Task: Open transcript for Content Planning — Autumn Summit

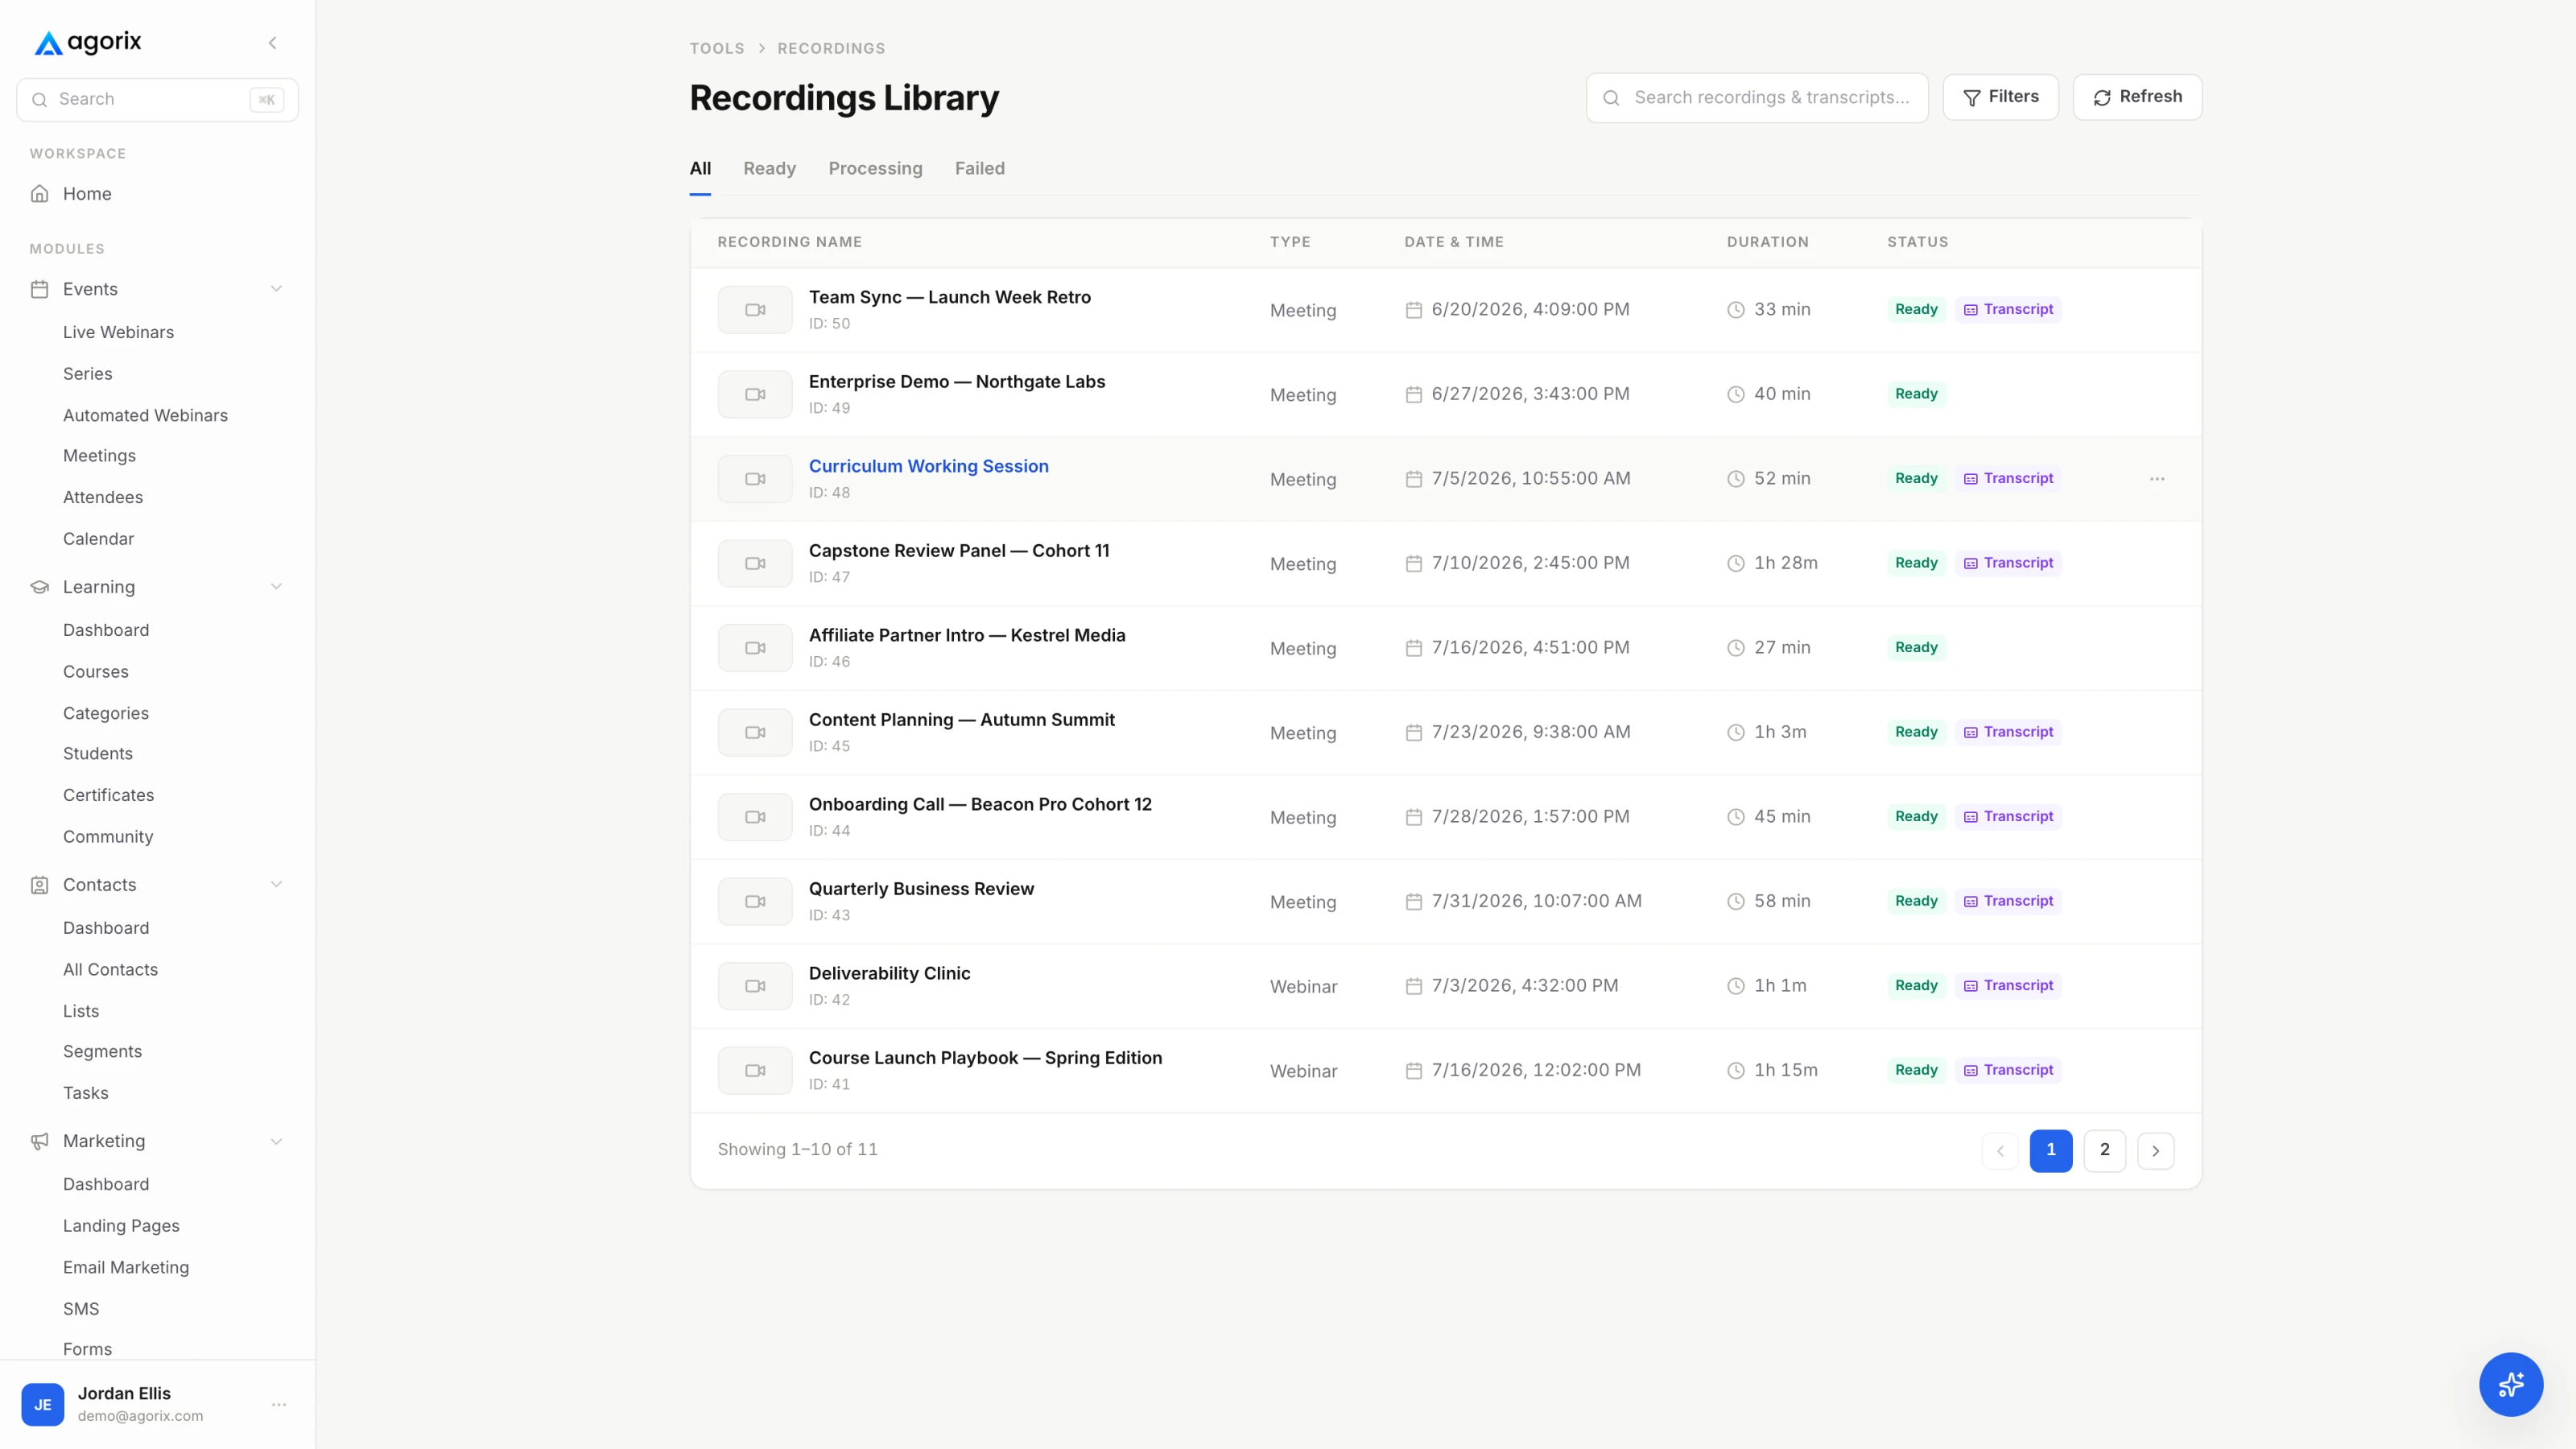Action: pos(2008,732)
